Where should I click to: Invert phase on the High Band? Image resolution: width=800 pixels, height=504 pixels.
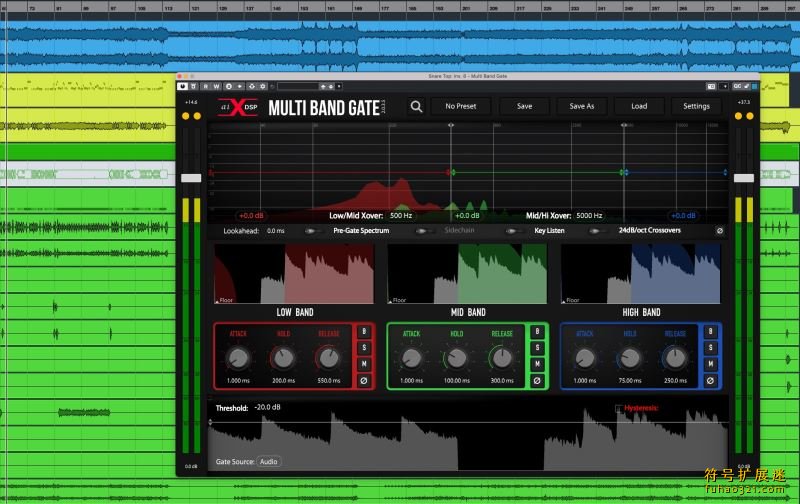coord(710,381)
